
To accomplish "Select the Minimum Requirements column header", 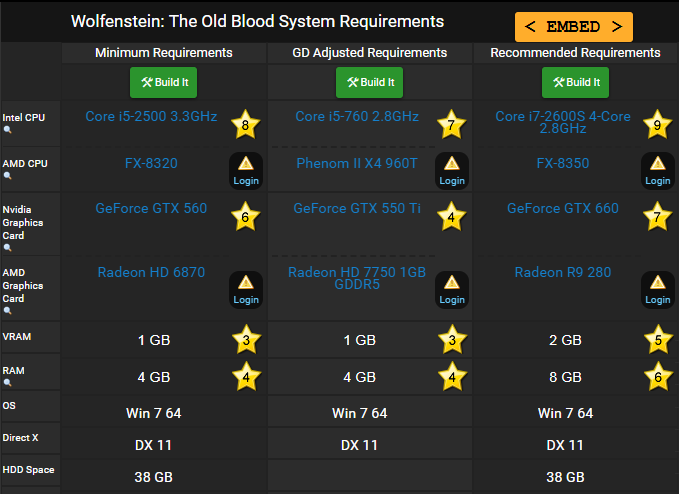I will point(164,53).
